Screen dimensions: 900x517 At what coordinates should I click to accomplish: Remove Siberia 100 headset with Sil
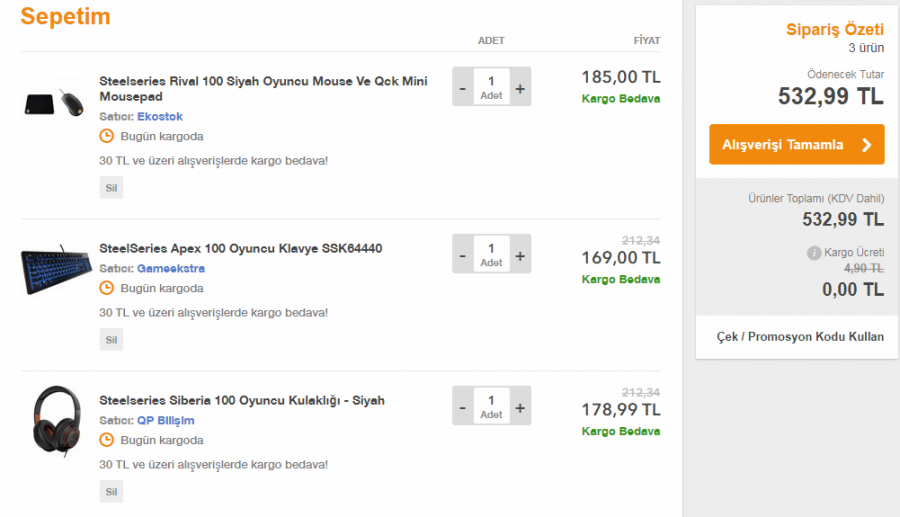click(111, 492)
